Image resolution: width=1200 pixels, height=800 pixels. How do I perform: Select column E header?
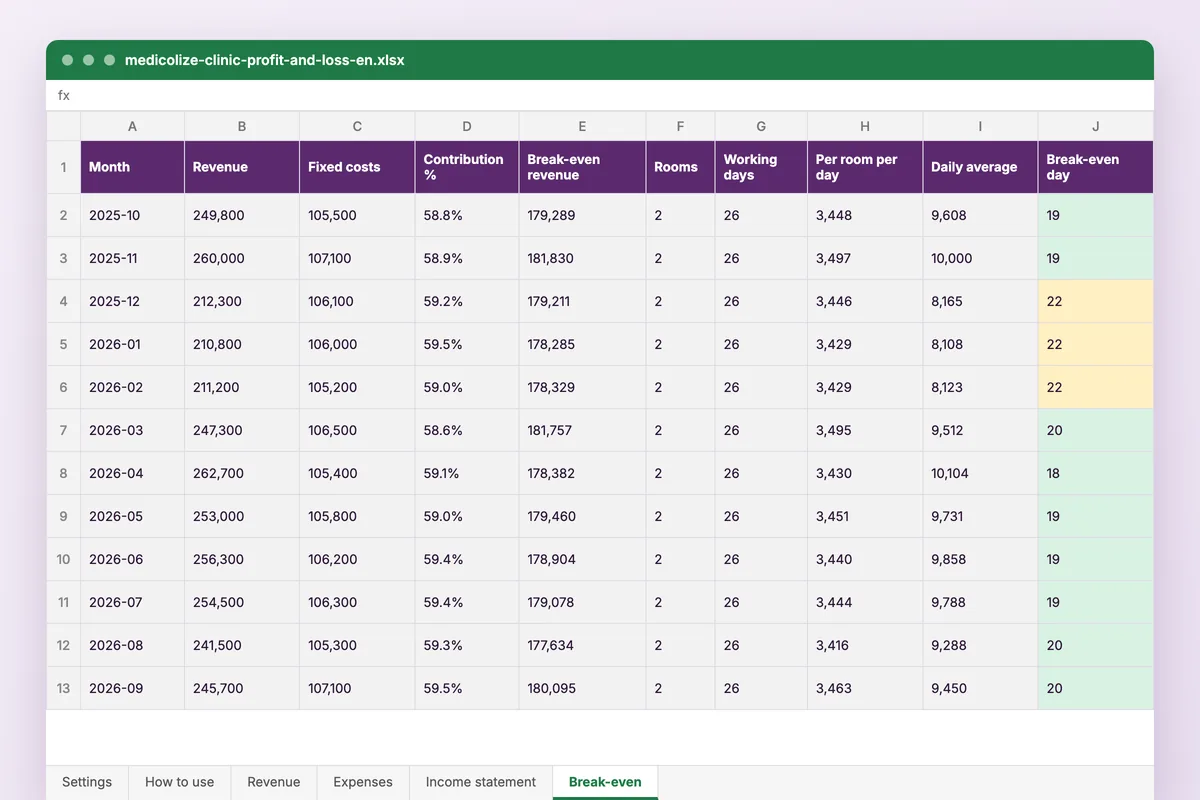(x=582, y=126)
